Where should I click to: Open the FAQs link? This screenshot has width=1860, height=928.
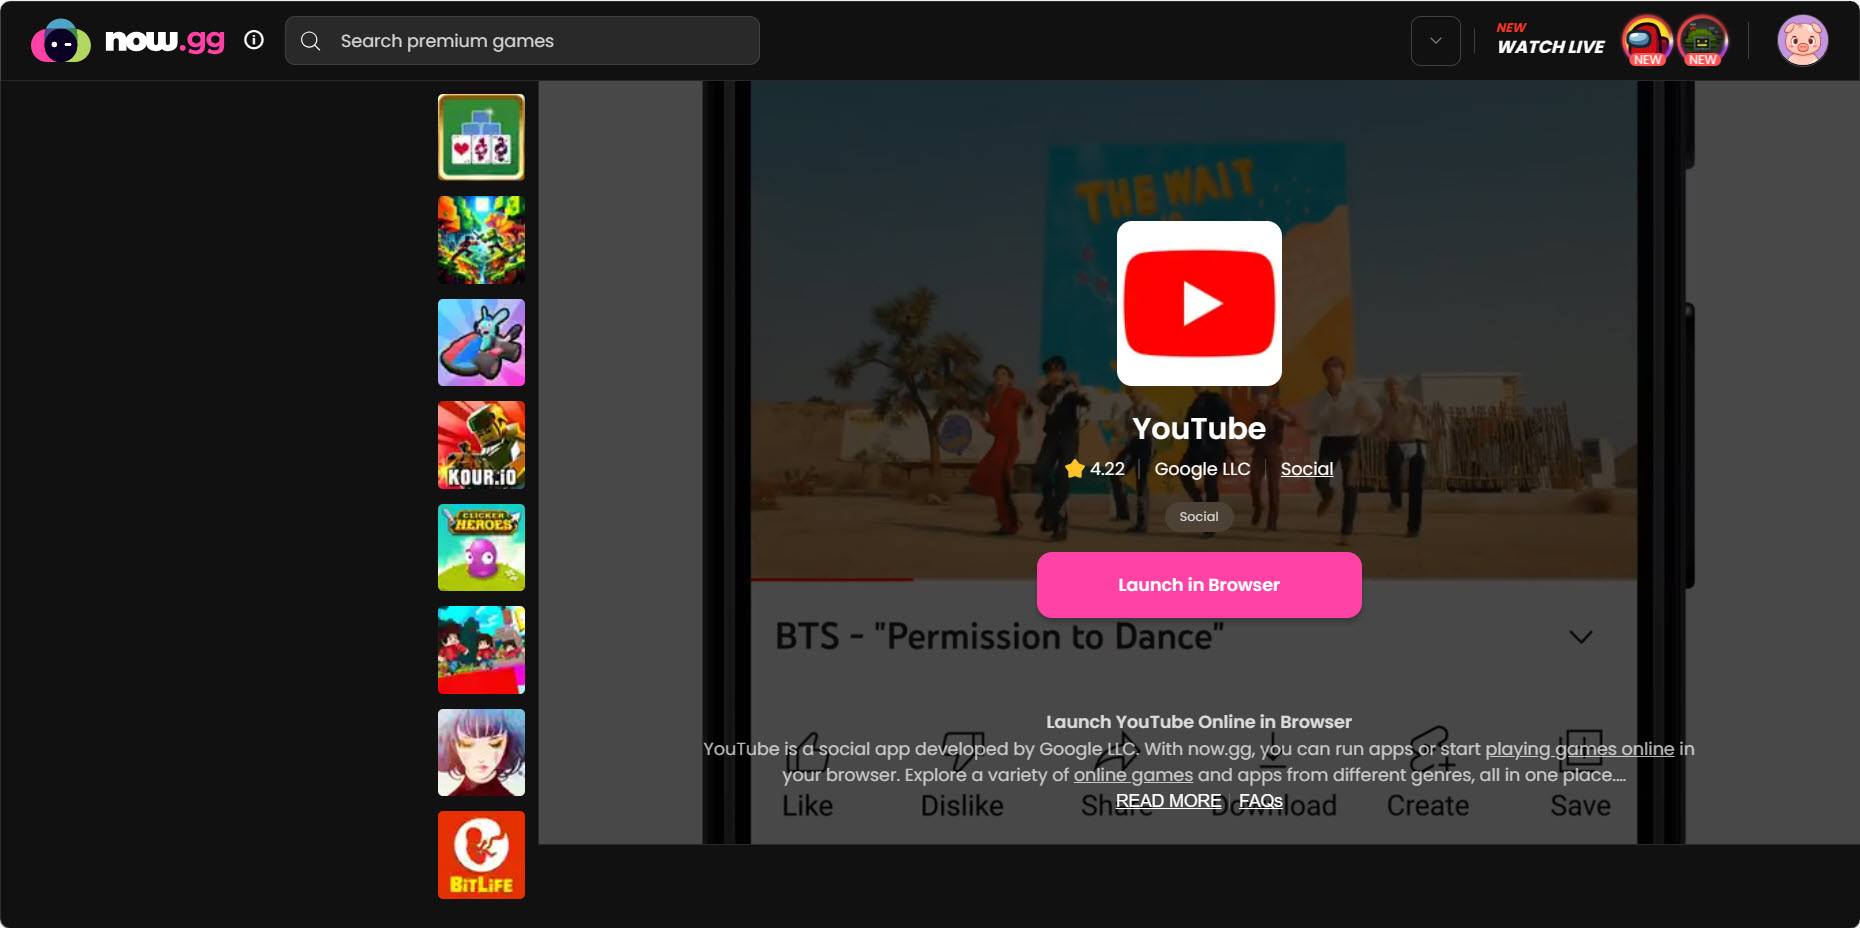point(1260,801)
